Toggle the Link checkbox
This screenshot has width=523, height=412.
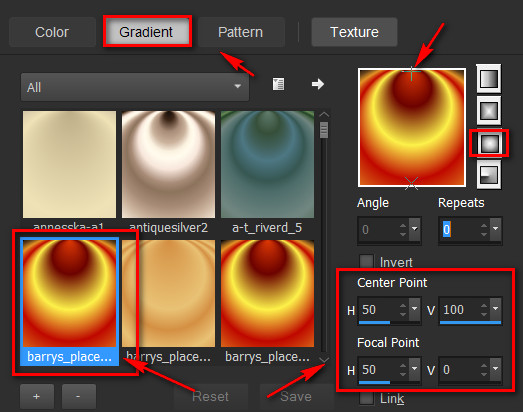[x=367, y=398]
